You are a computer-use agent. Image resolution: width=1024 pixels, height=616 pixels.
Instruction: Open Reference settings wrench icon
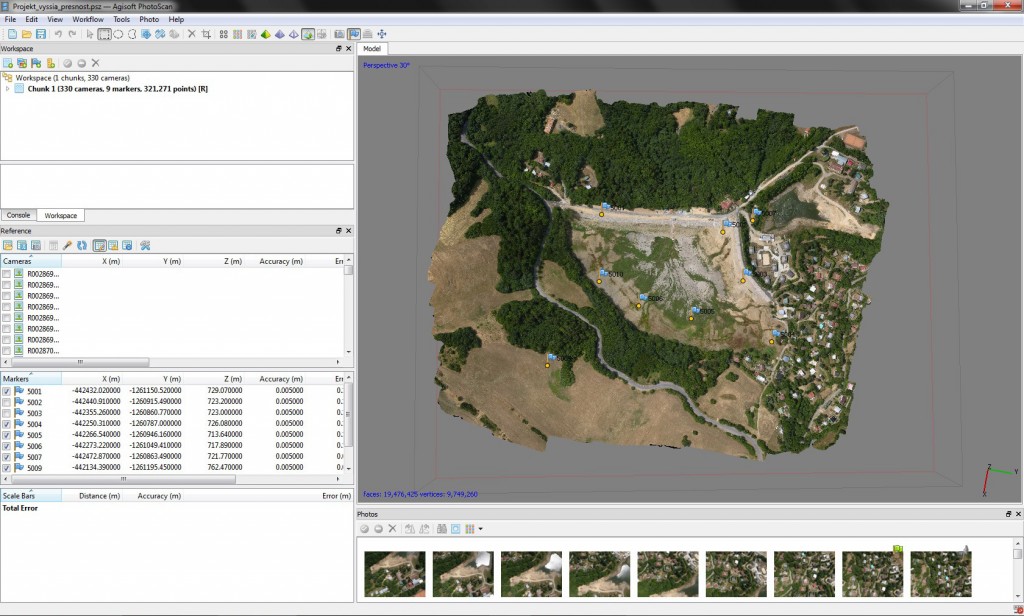145,245
